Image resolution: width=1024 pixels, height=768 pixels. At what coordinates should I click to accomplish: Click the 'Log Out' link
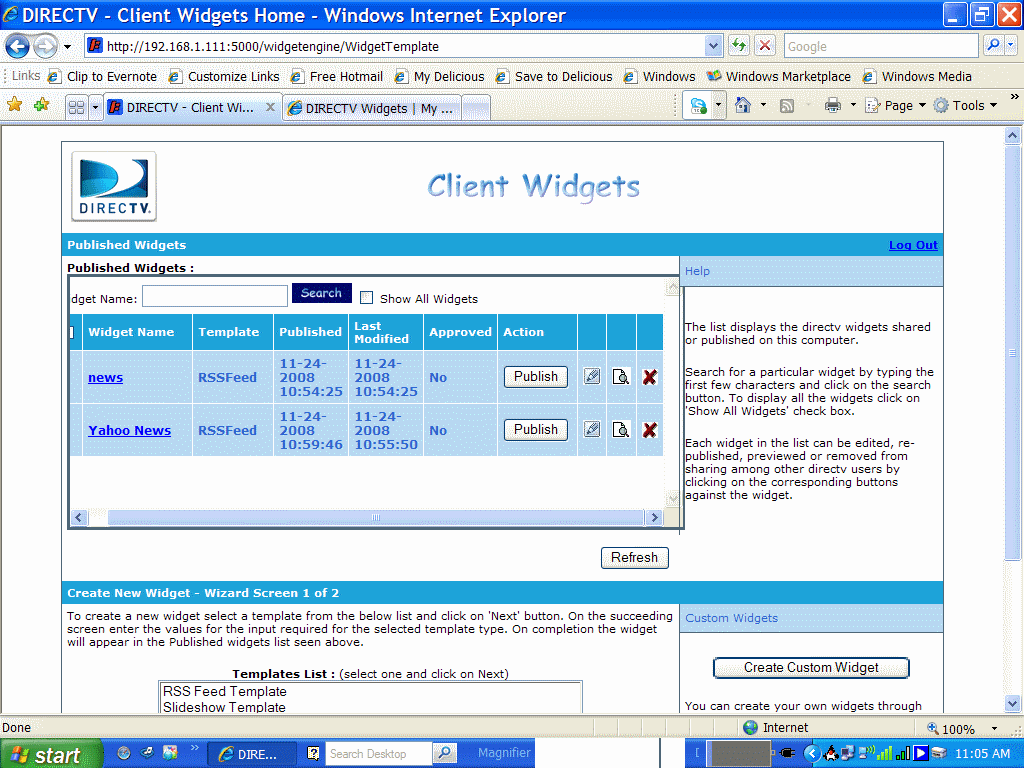coord(913,245)
